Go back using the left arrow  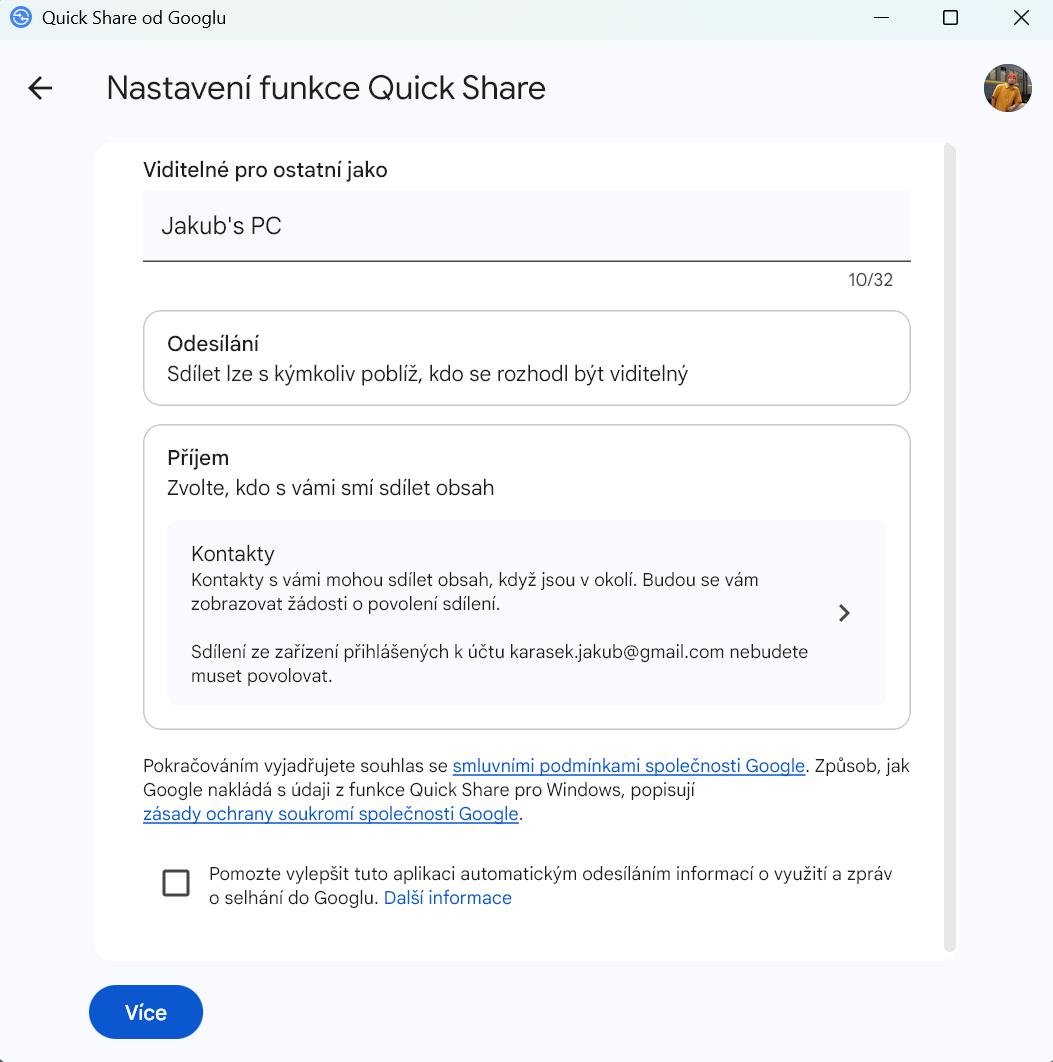tap(40, 88)
